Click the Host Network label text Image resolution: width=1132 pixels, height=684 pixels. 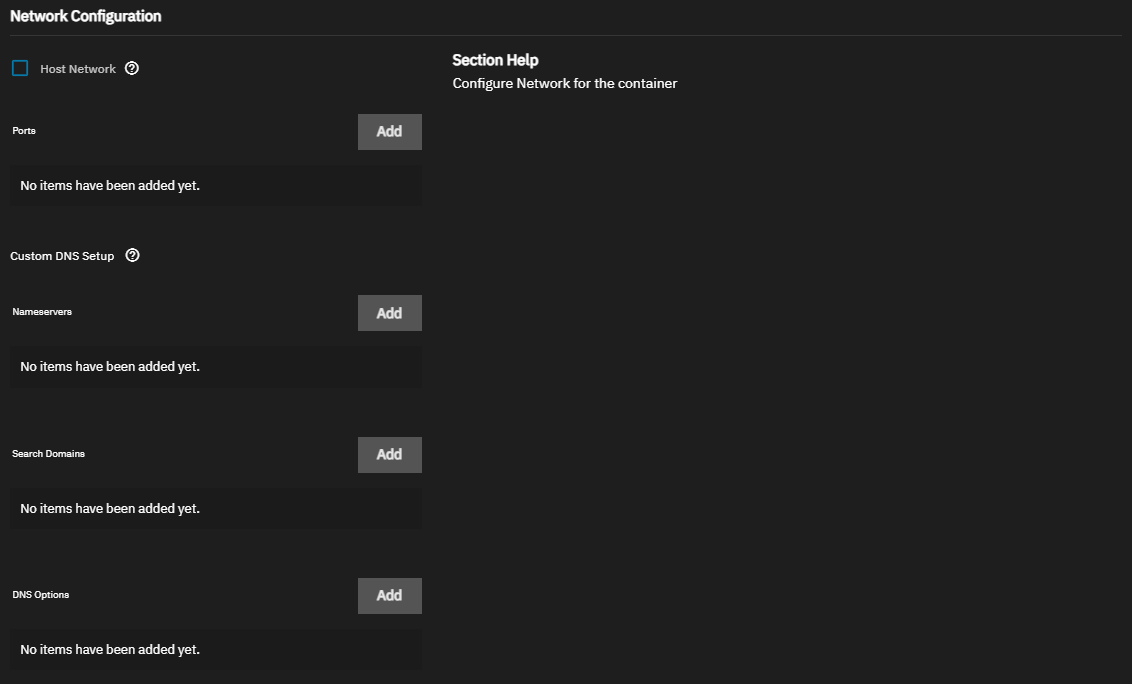78,69
